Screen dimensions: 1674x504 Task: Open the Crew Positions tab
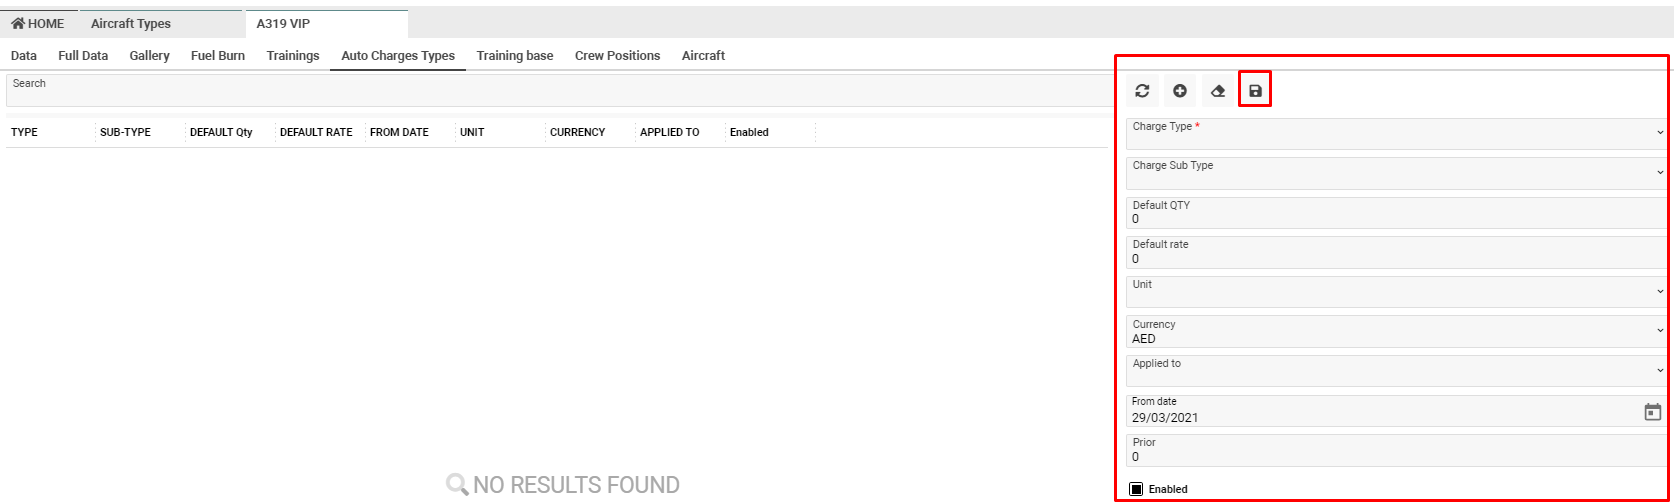coord(617,56)
